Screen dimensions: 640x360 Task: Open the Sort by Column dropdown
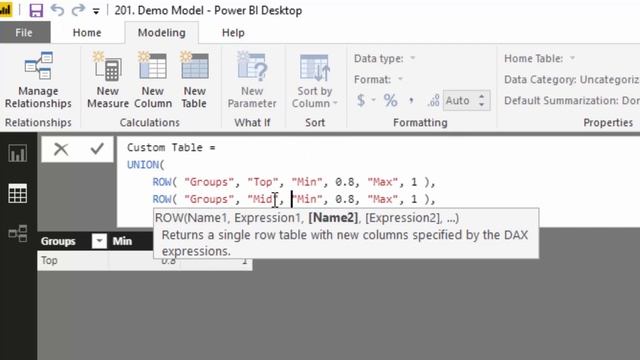pyautogui.click(x=315, y=80)
